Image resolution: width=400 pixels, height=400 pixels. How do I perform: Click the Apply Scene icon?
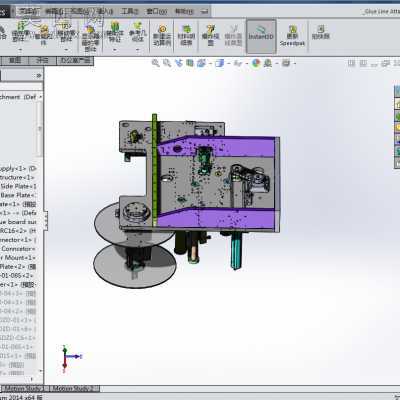tap(268, 63)
